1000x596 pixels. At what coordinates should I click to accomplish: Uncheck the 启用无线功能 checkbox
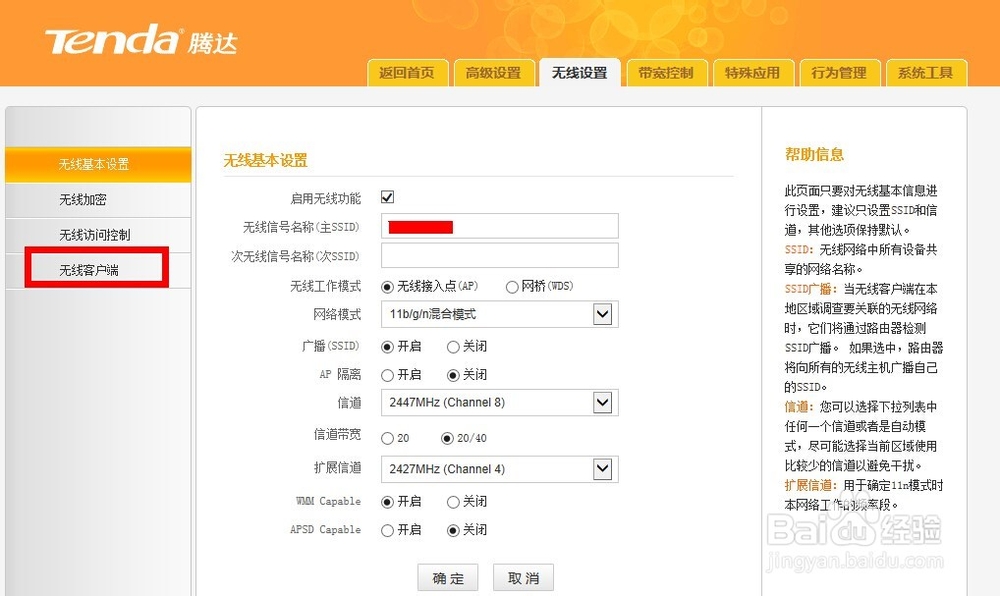click(387, 197)
